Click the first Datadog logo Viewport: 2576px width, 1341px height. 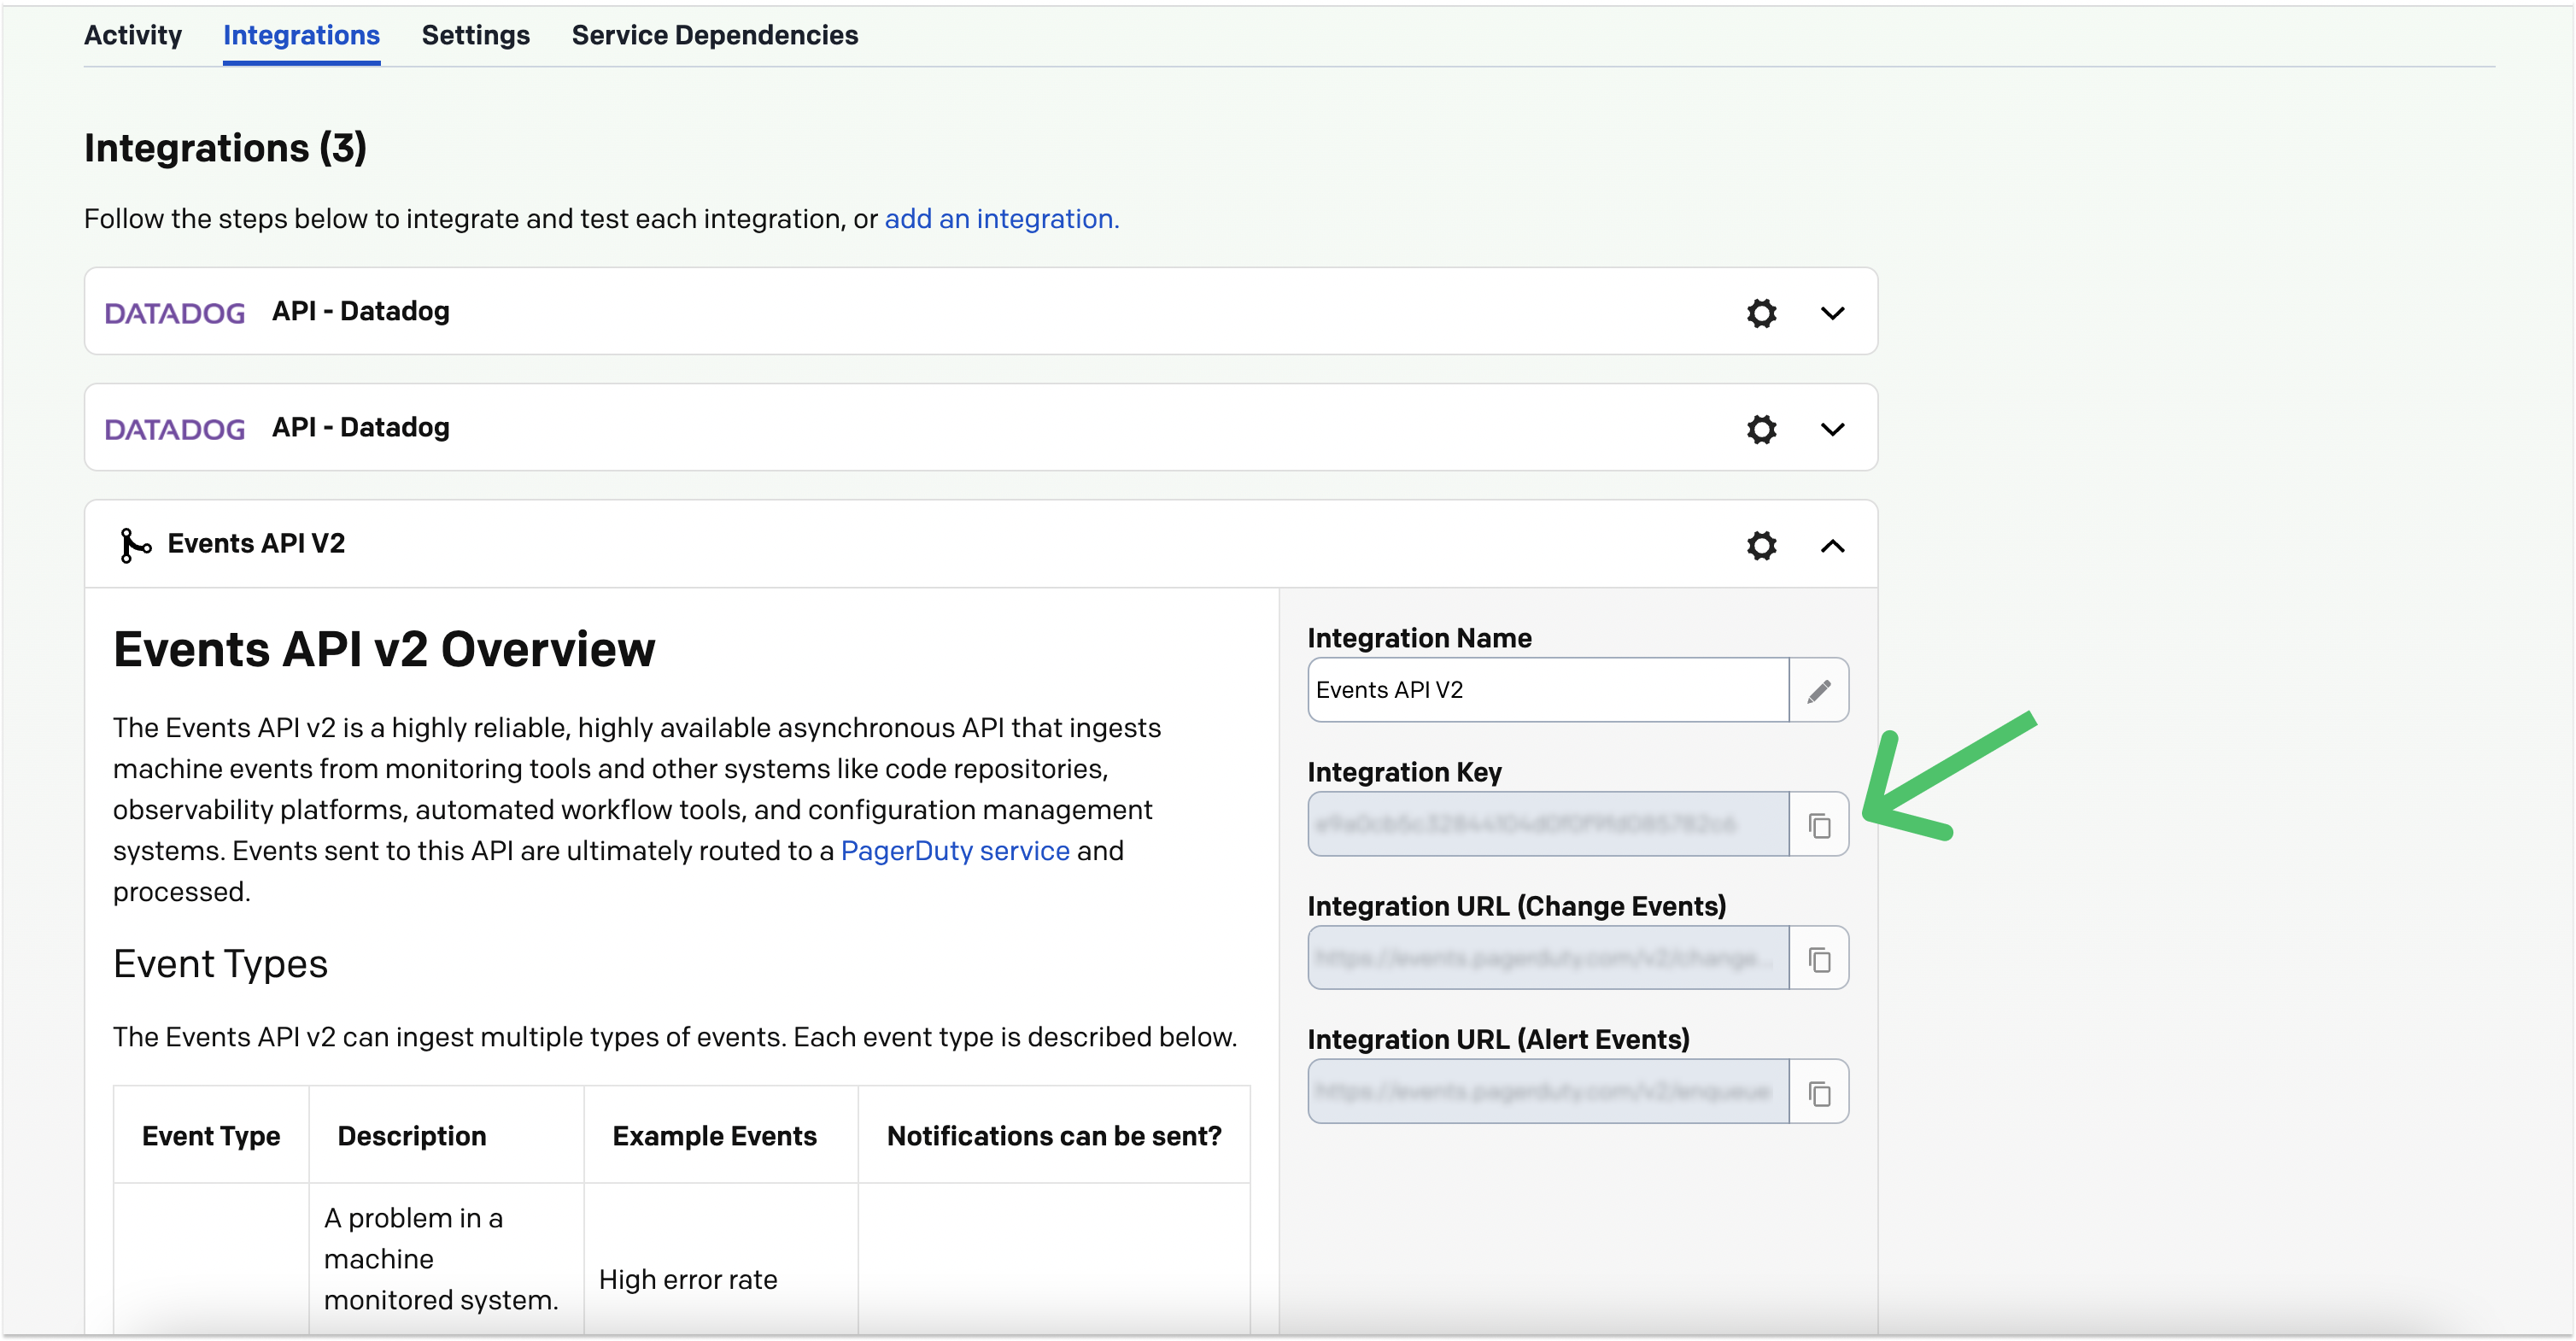pos(175,313)
